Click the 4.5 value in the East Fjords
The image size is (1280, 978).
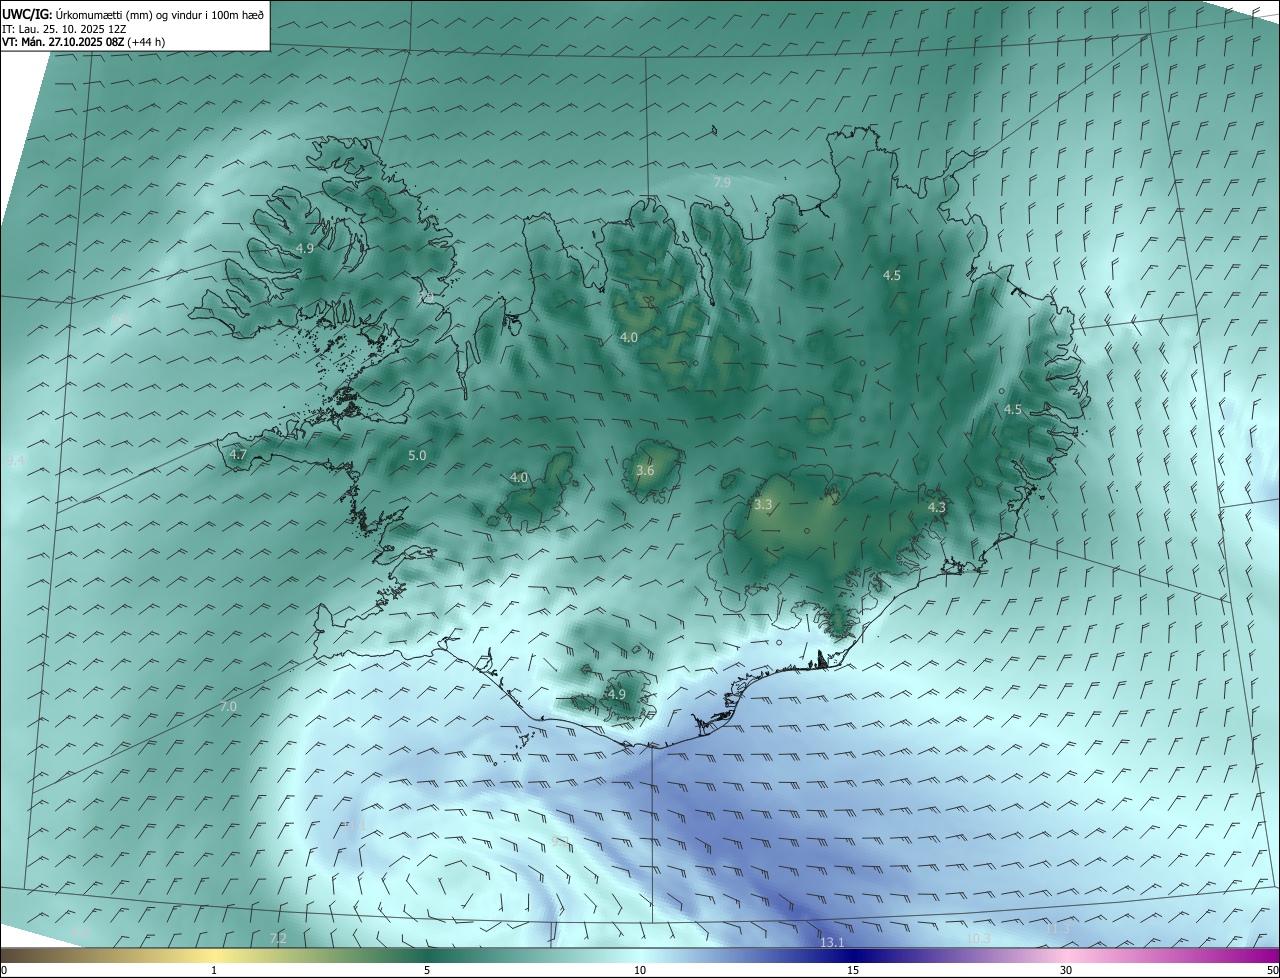coord(1013,409)
